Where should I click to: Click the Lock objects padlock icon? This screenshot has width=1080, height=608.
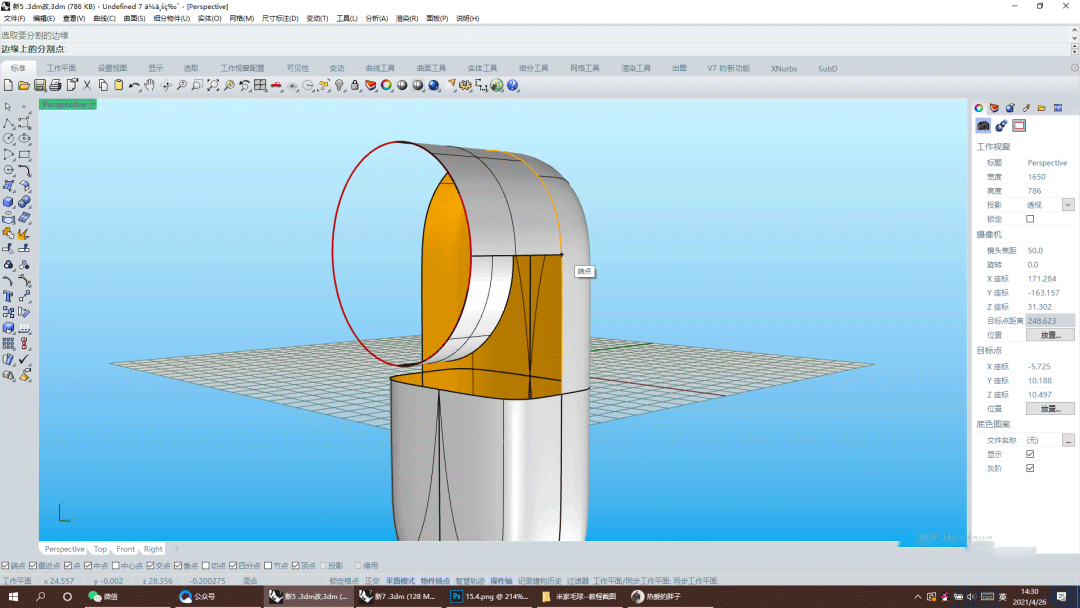point(355,86)
